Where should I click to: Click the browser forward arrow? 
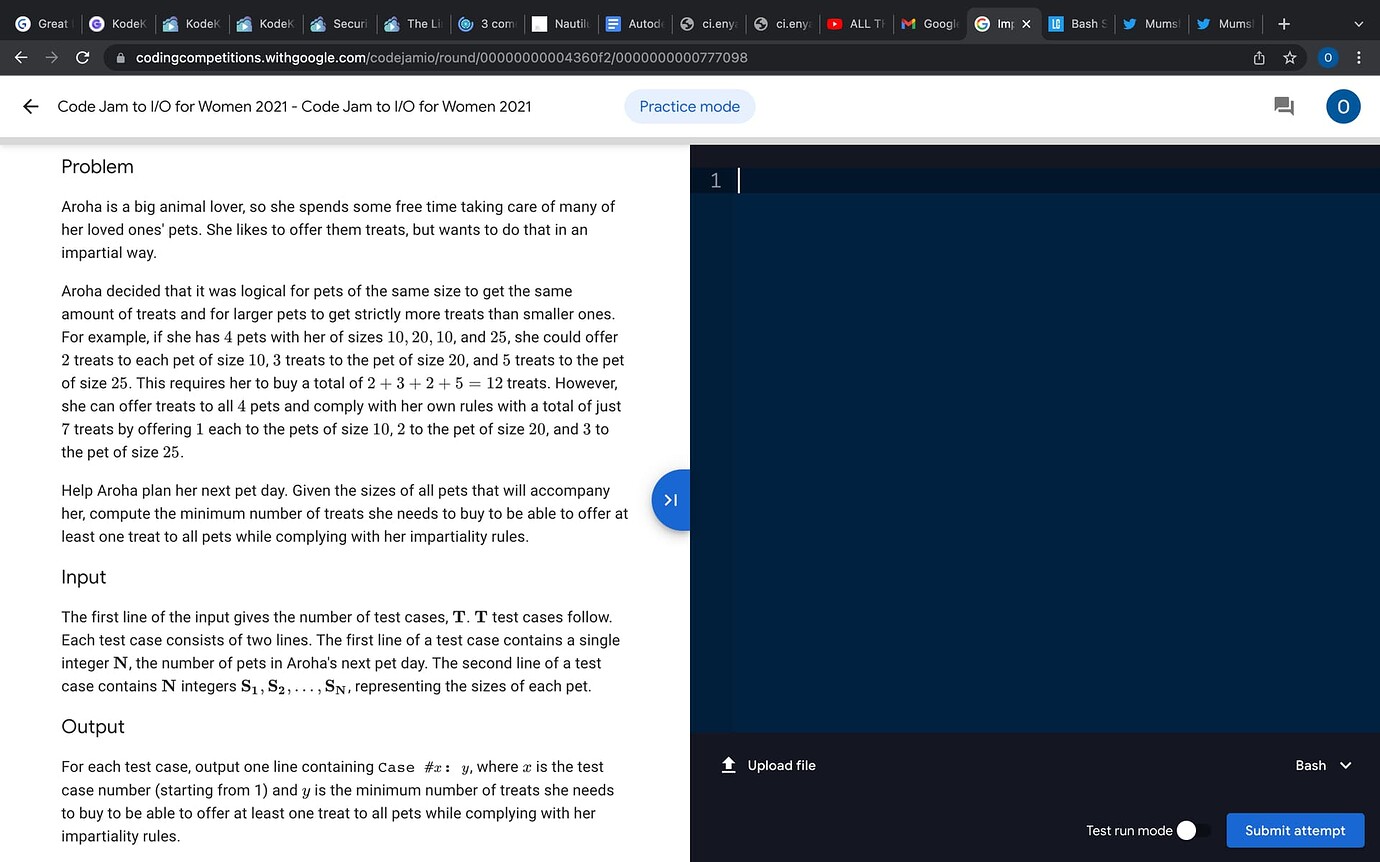tap(52, 58)
